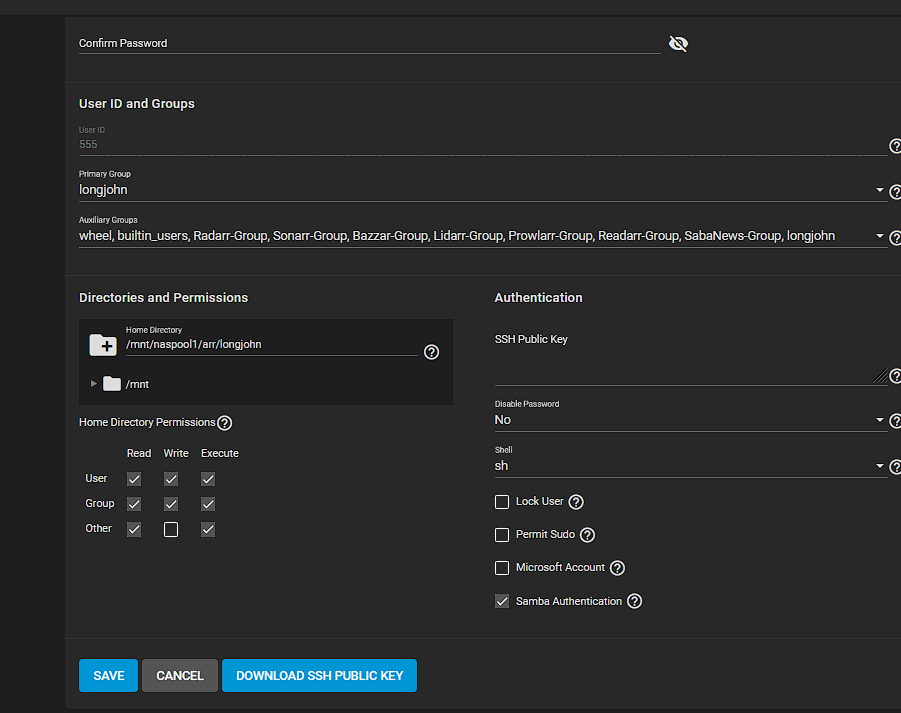Viewport: 901px width, 713px height.
Task: Show help for Samba Authentication
Action: 634,602
